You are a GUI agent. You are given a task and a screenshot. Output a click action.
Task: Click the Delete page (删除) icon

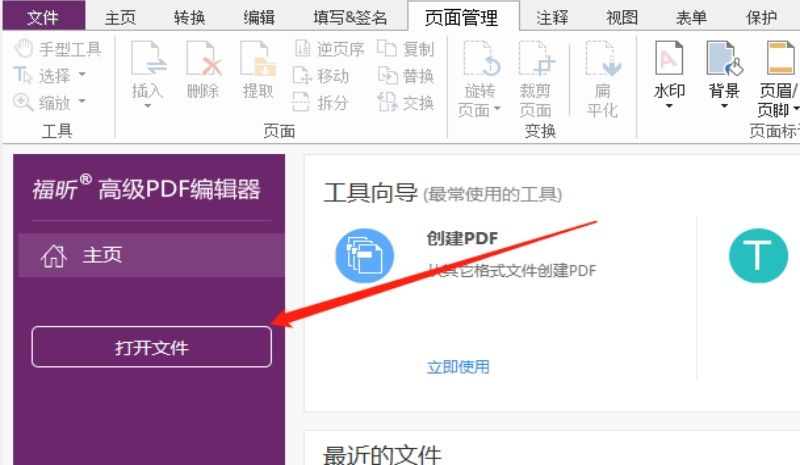pos(204,60)
